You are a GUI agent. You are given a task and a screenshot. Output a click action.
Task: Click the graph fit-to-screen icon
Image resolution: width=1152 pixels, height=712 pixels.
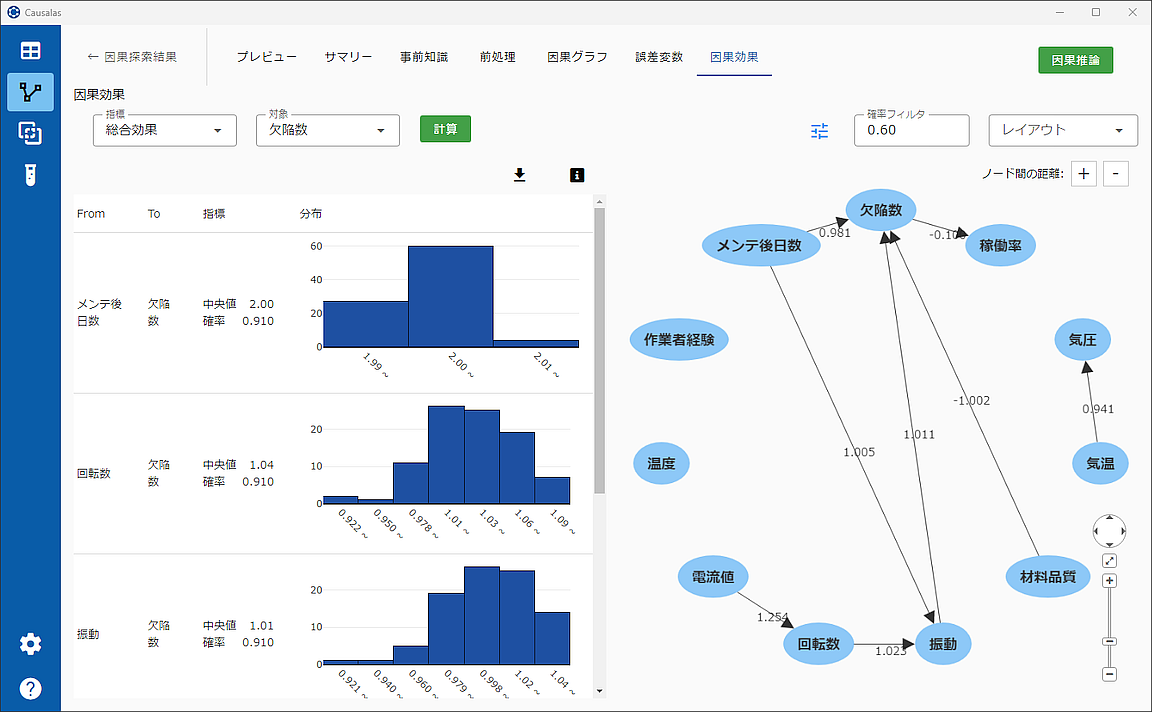tap(1109, 561)
